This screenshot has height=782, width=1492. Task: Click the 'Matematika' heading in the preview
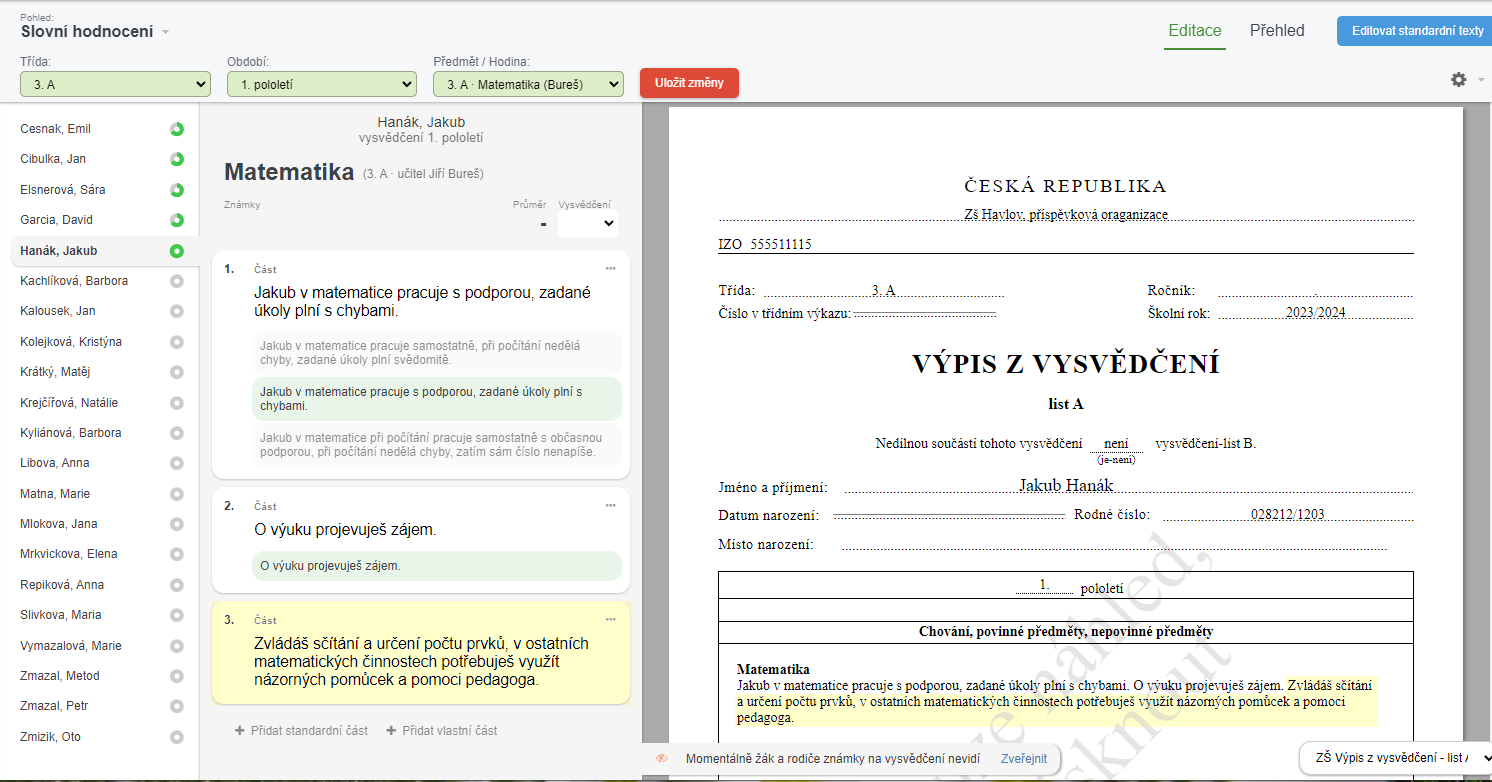pos(773,669)
